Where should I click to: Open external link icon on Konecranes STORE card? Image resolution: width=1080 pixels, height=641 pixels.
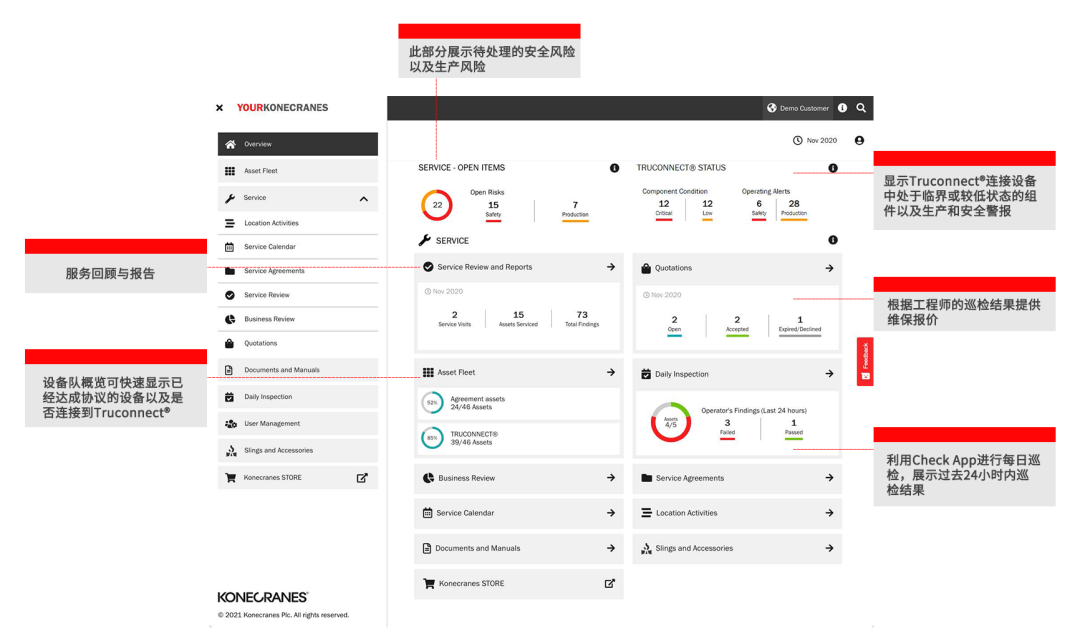click(610, 584)
